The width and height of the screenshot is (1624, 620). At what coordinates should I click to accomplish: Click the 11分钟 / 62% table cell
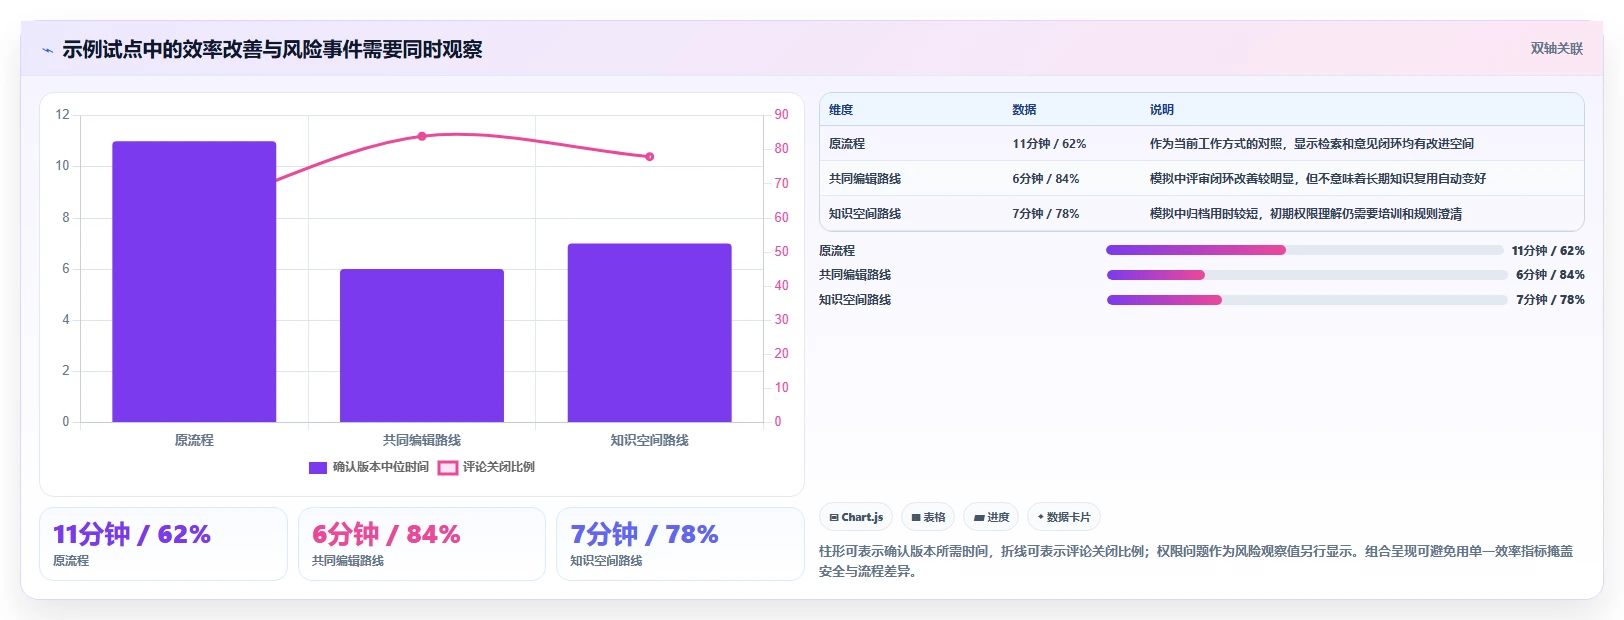(x=1049, y=144)
